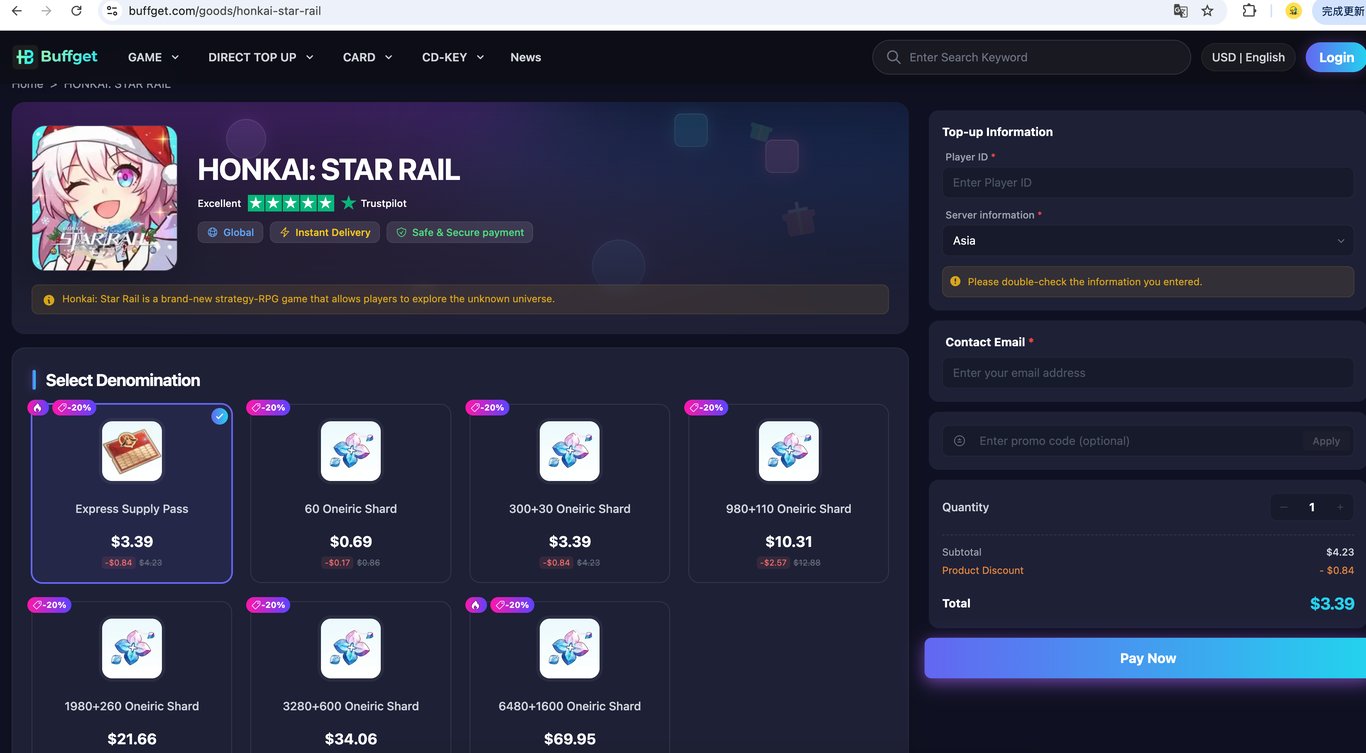Open the Server information dropdown showing Asia
This screenshot has width=1366, height=753.
1148,241
